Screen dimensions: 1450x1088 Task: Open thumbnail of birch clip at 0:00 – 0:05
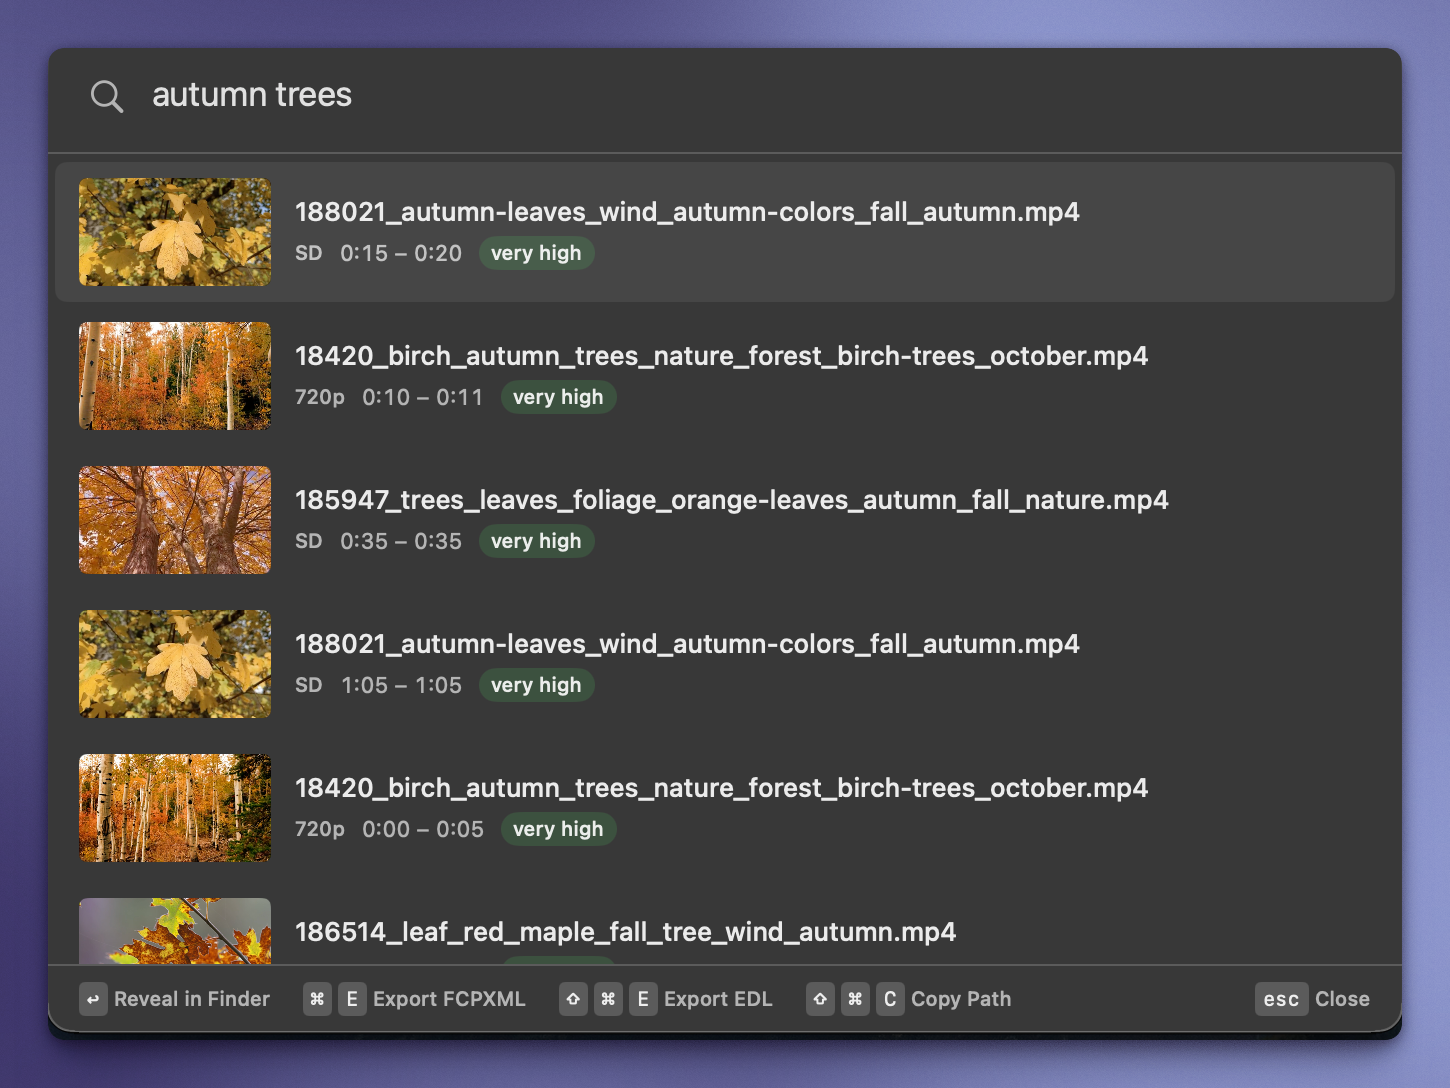coord(175,808)
